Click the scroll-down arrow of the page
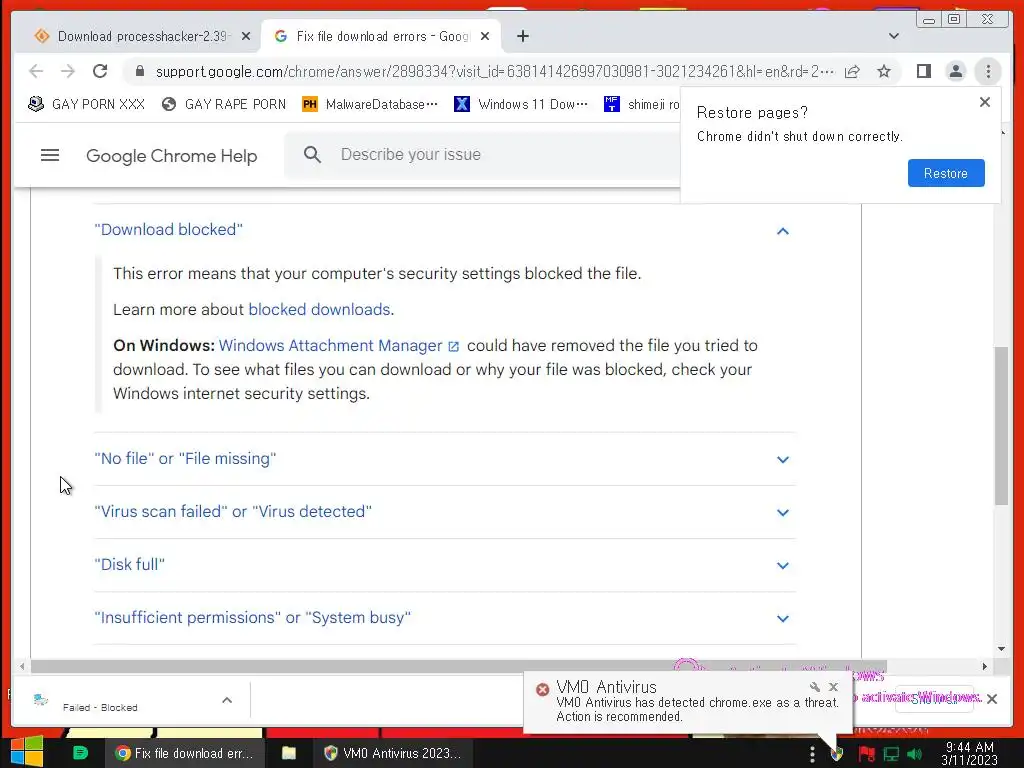Image resolution: width=1024 pixels, height=768 pixels. click(x=1001, y=648)
